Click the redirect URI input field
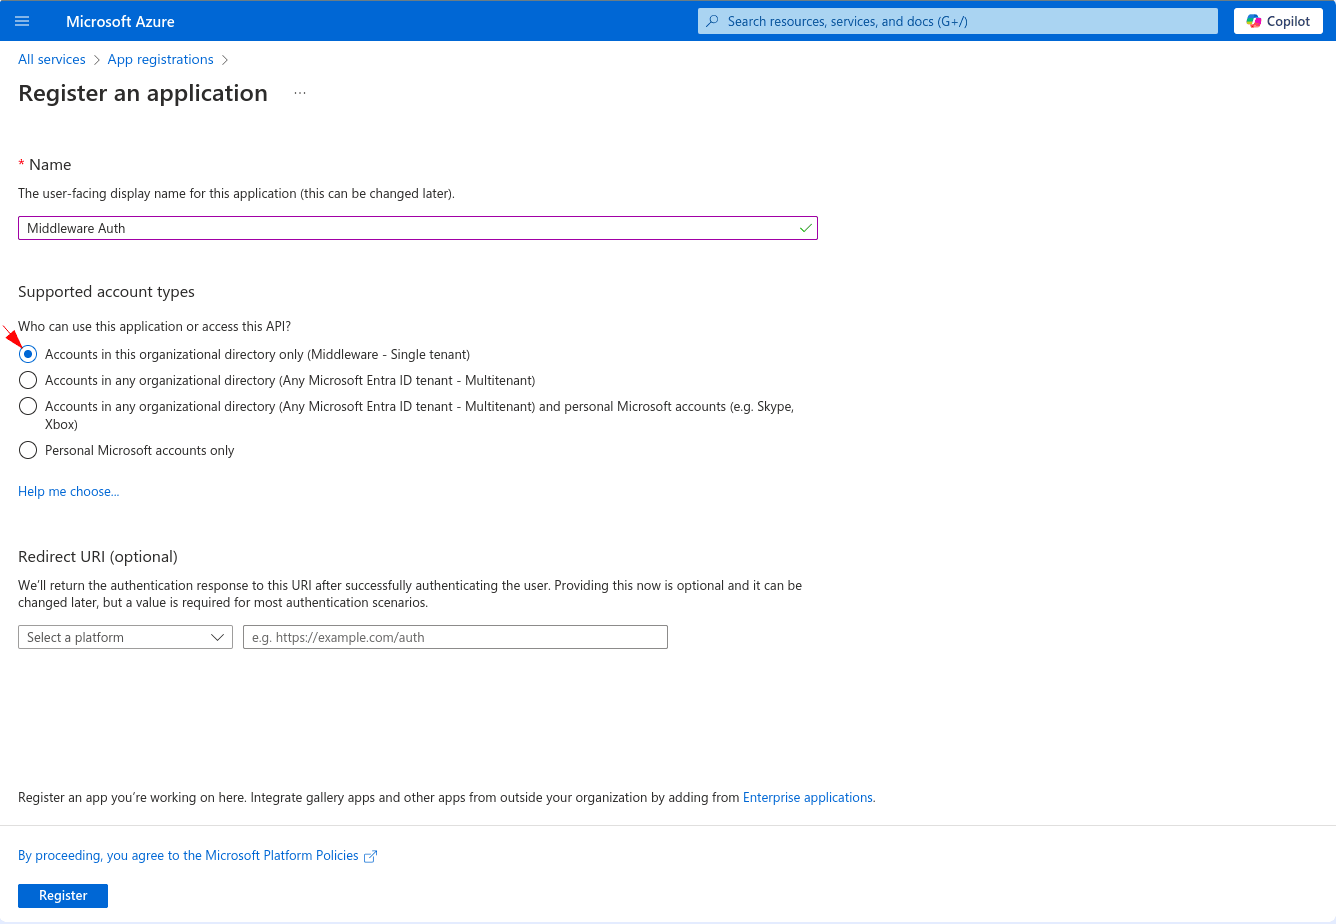Screen dimensions: 1336x924 pyautogui.click(x=455, y=637)
